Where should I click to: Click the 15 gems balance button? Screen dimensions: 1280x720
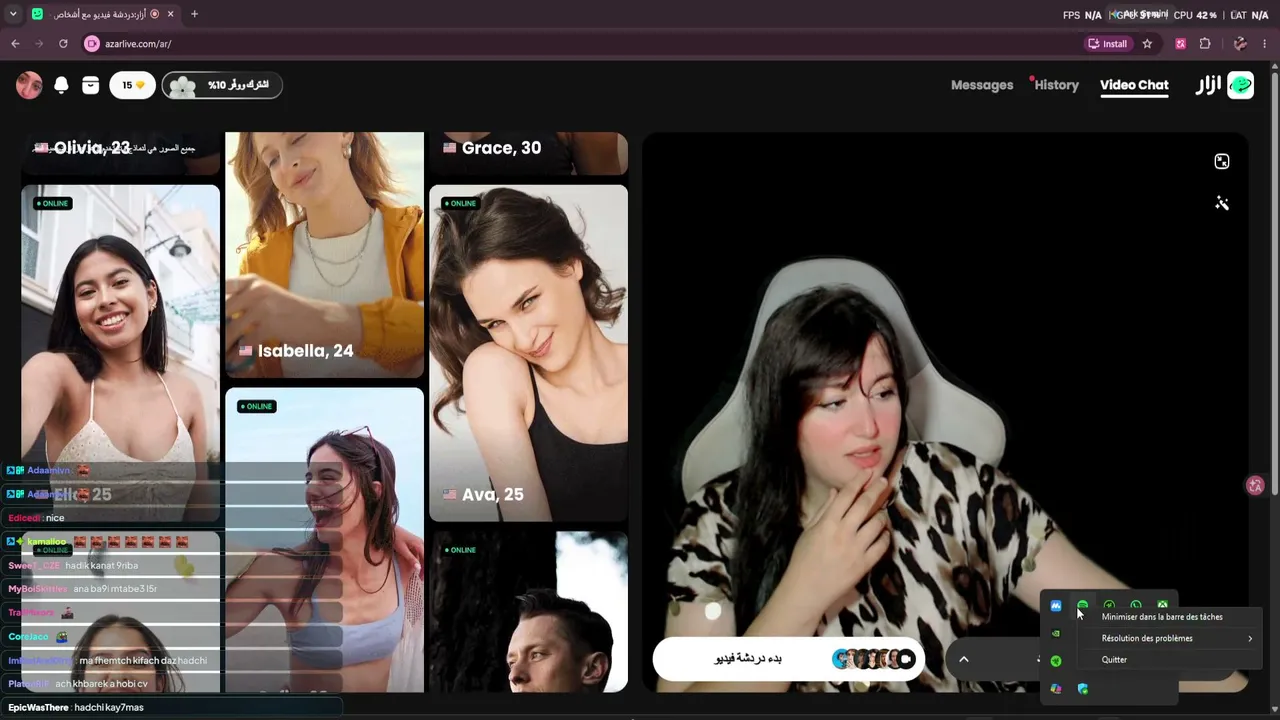pos(132,85)
